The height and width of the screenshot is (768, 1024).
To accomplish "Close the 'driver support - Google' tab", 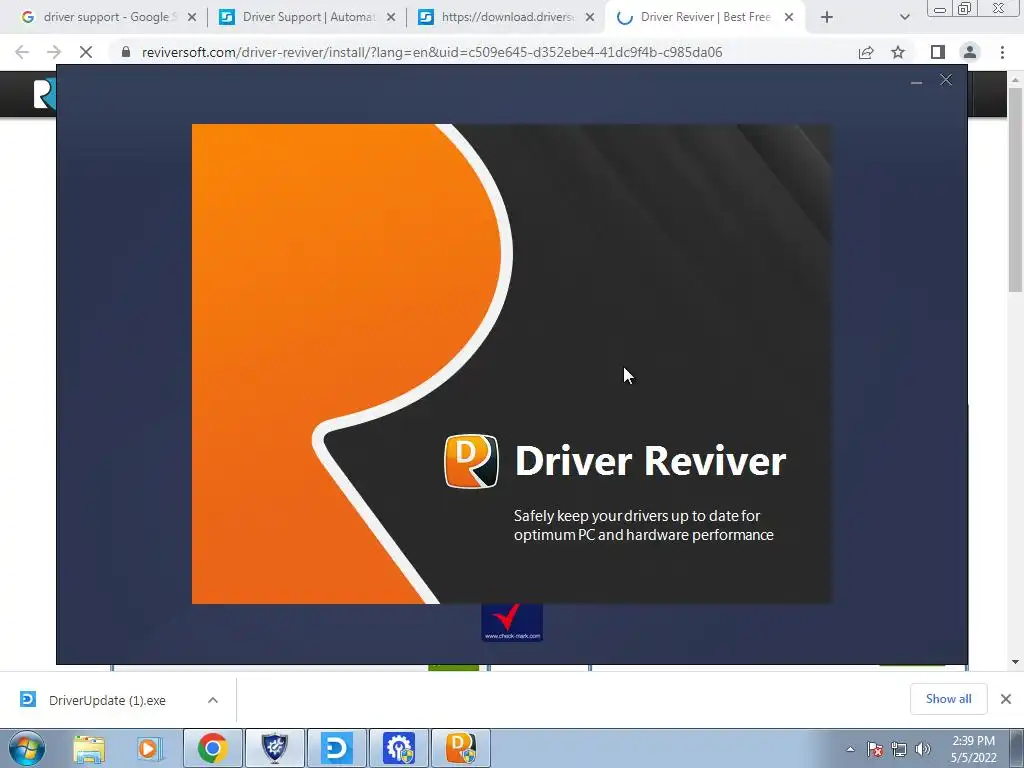I will [192, 18].
